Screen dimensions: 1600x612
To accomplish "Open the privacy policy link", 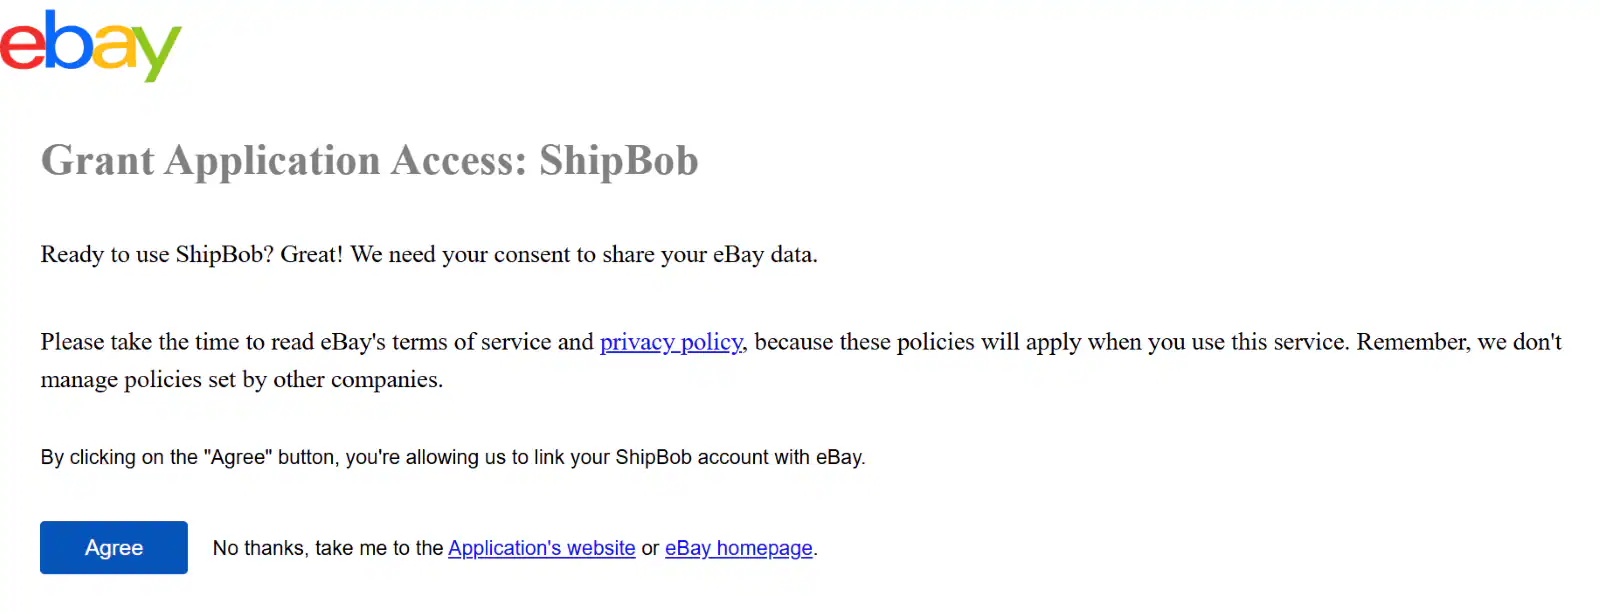I will tap(669, 342).
